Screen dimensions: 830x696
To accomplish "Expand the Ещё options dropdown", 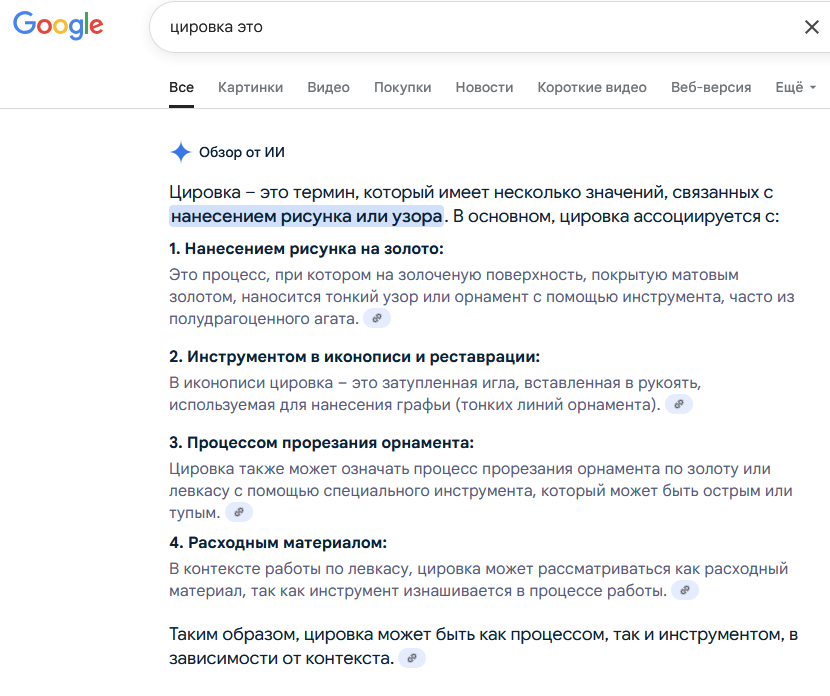I will [793, 87].
